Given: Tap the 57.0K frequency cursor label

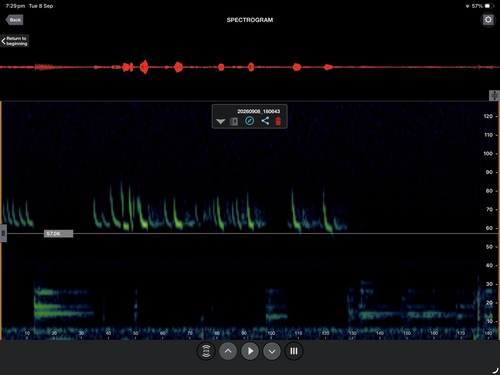Looking at the screenshot, I should point(58,234).
